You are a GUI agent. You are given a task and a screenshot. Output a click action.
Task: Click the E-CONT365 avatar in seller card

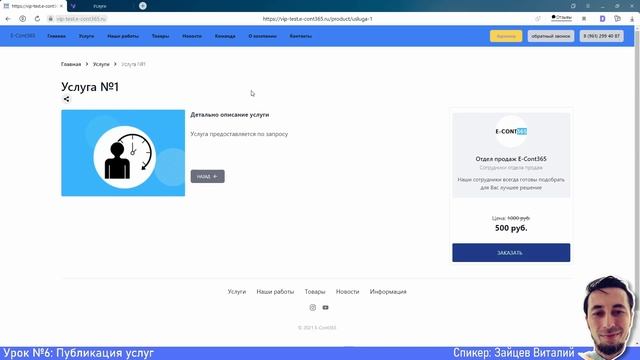tap(511, 131)
